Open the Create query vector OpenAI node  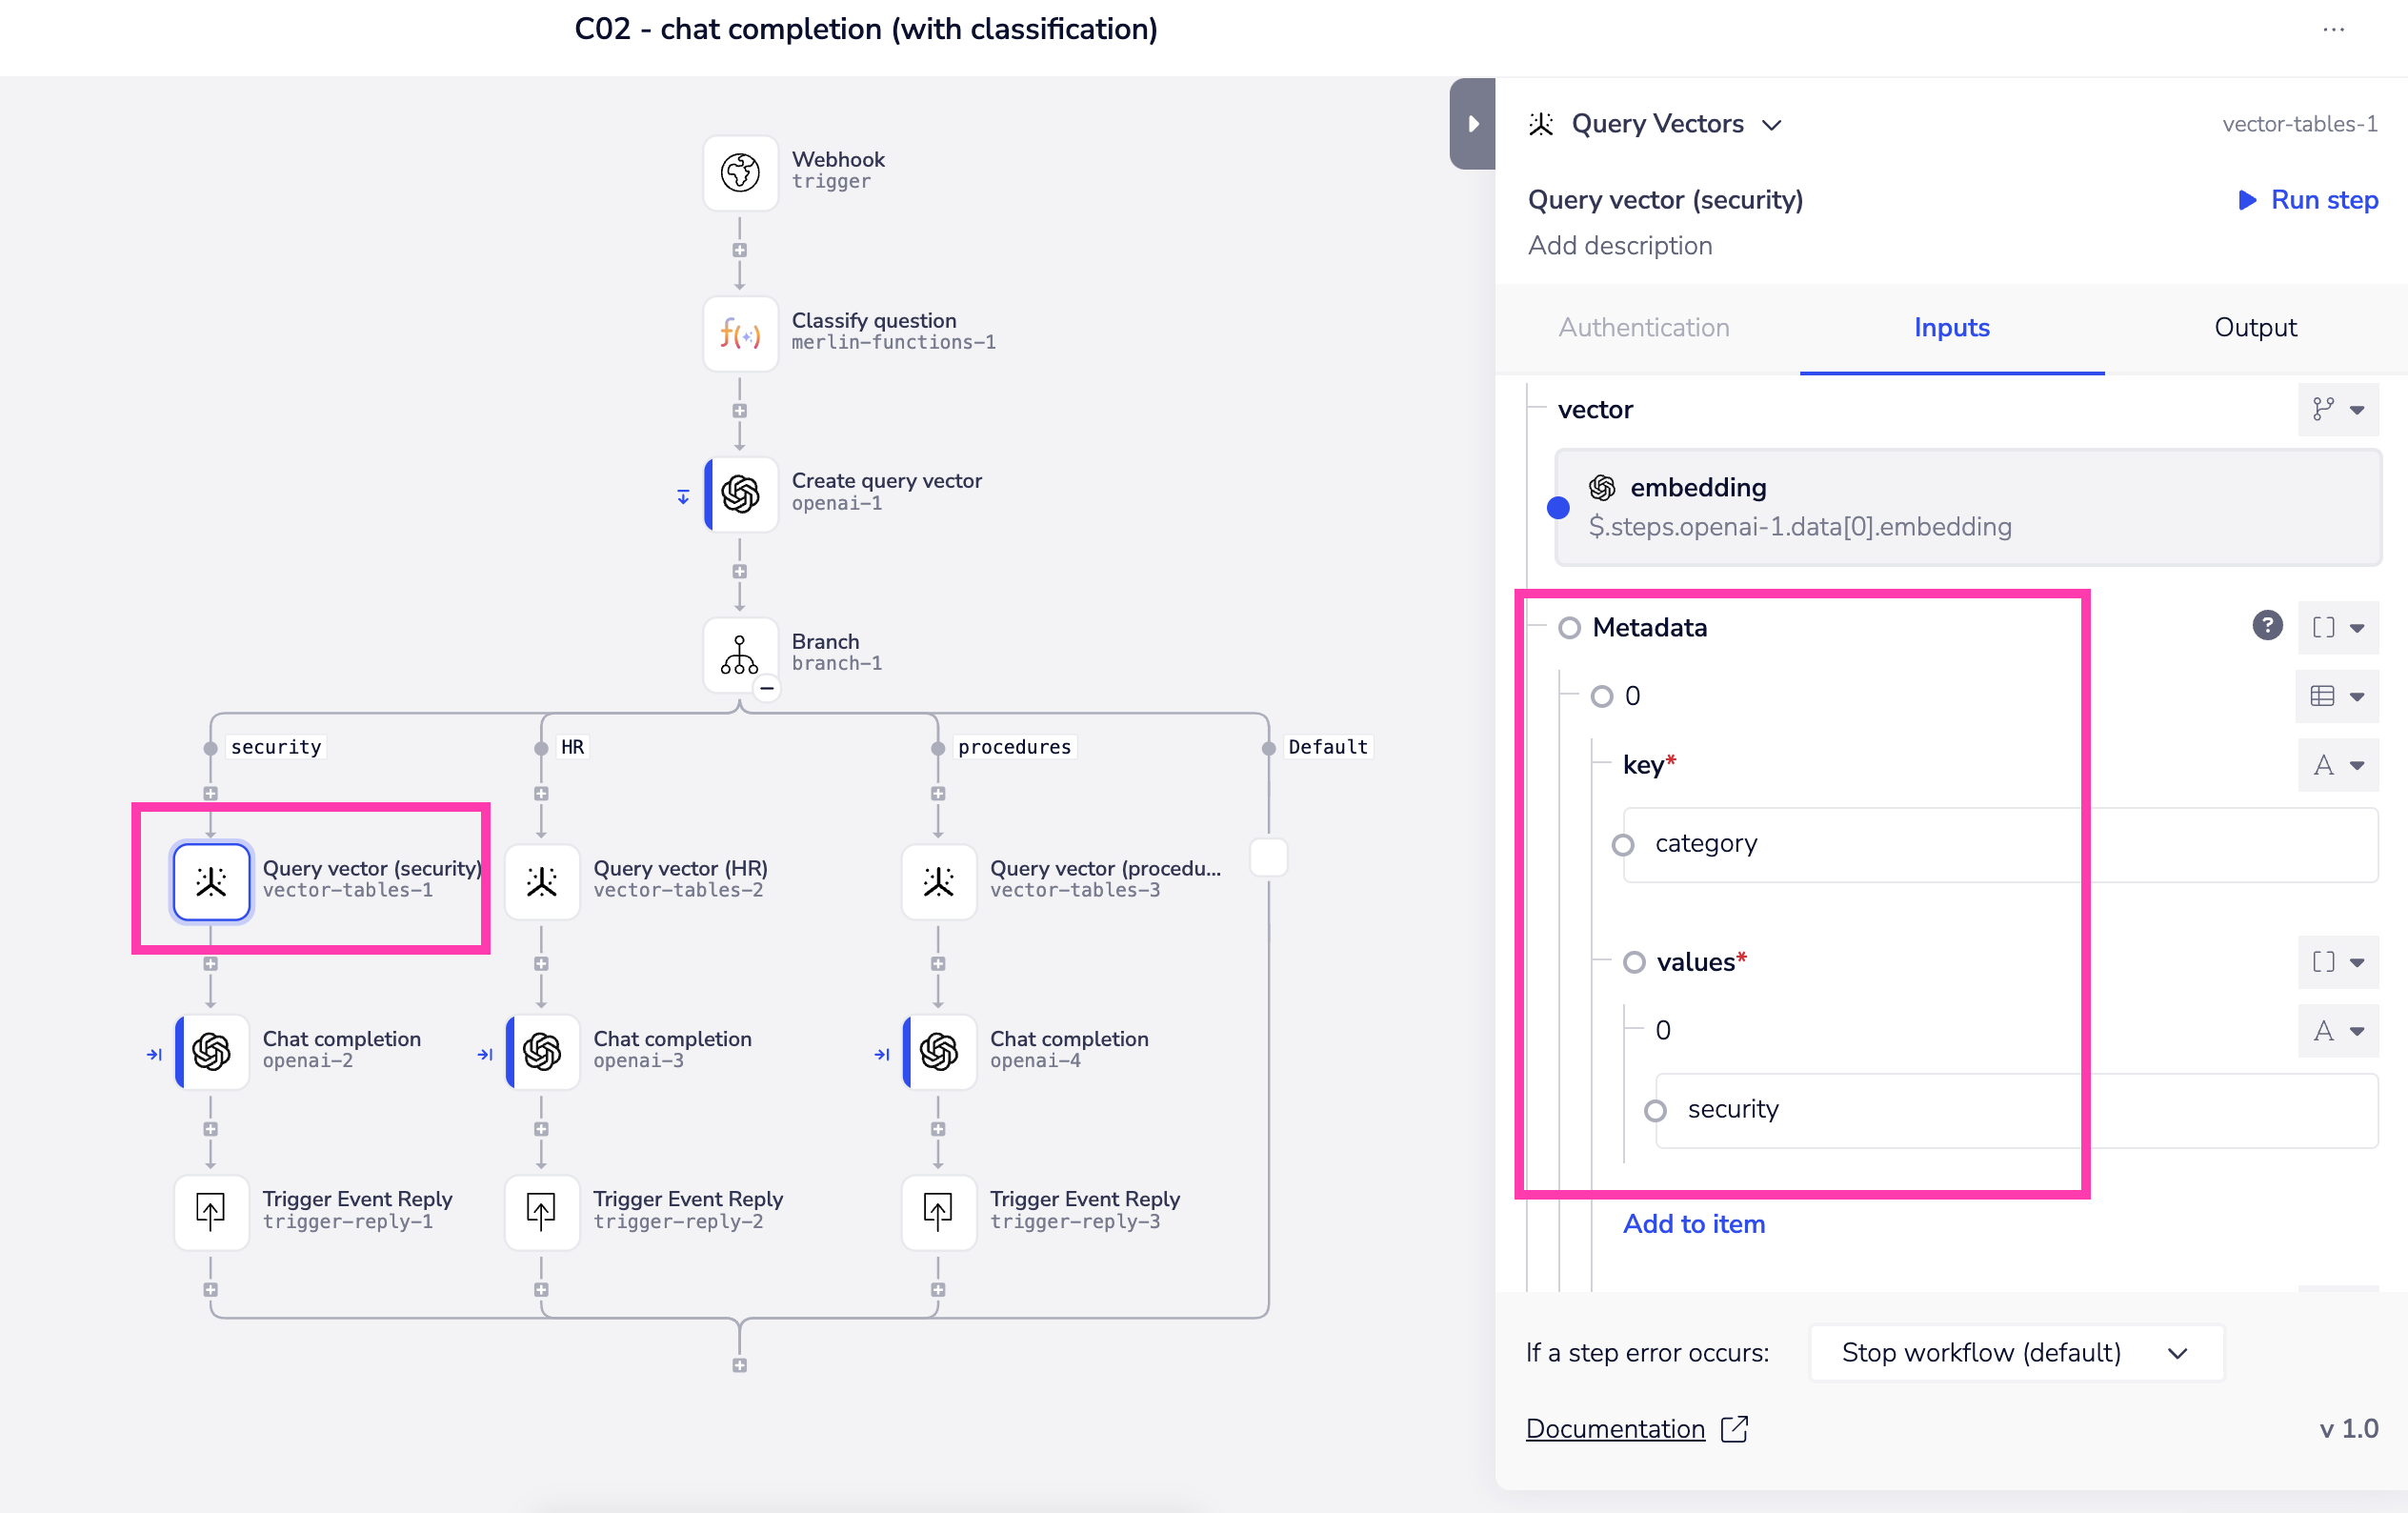(x=740, y=494)
